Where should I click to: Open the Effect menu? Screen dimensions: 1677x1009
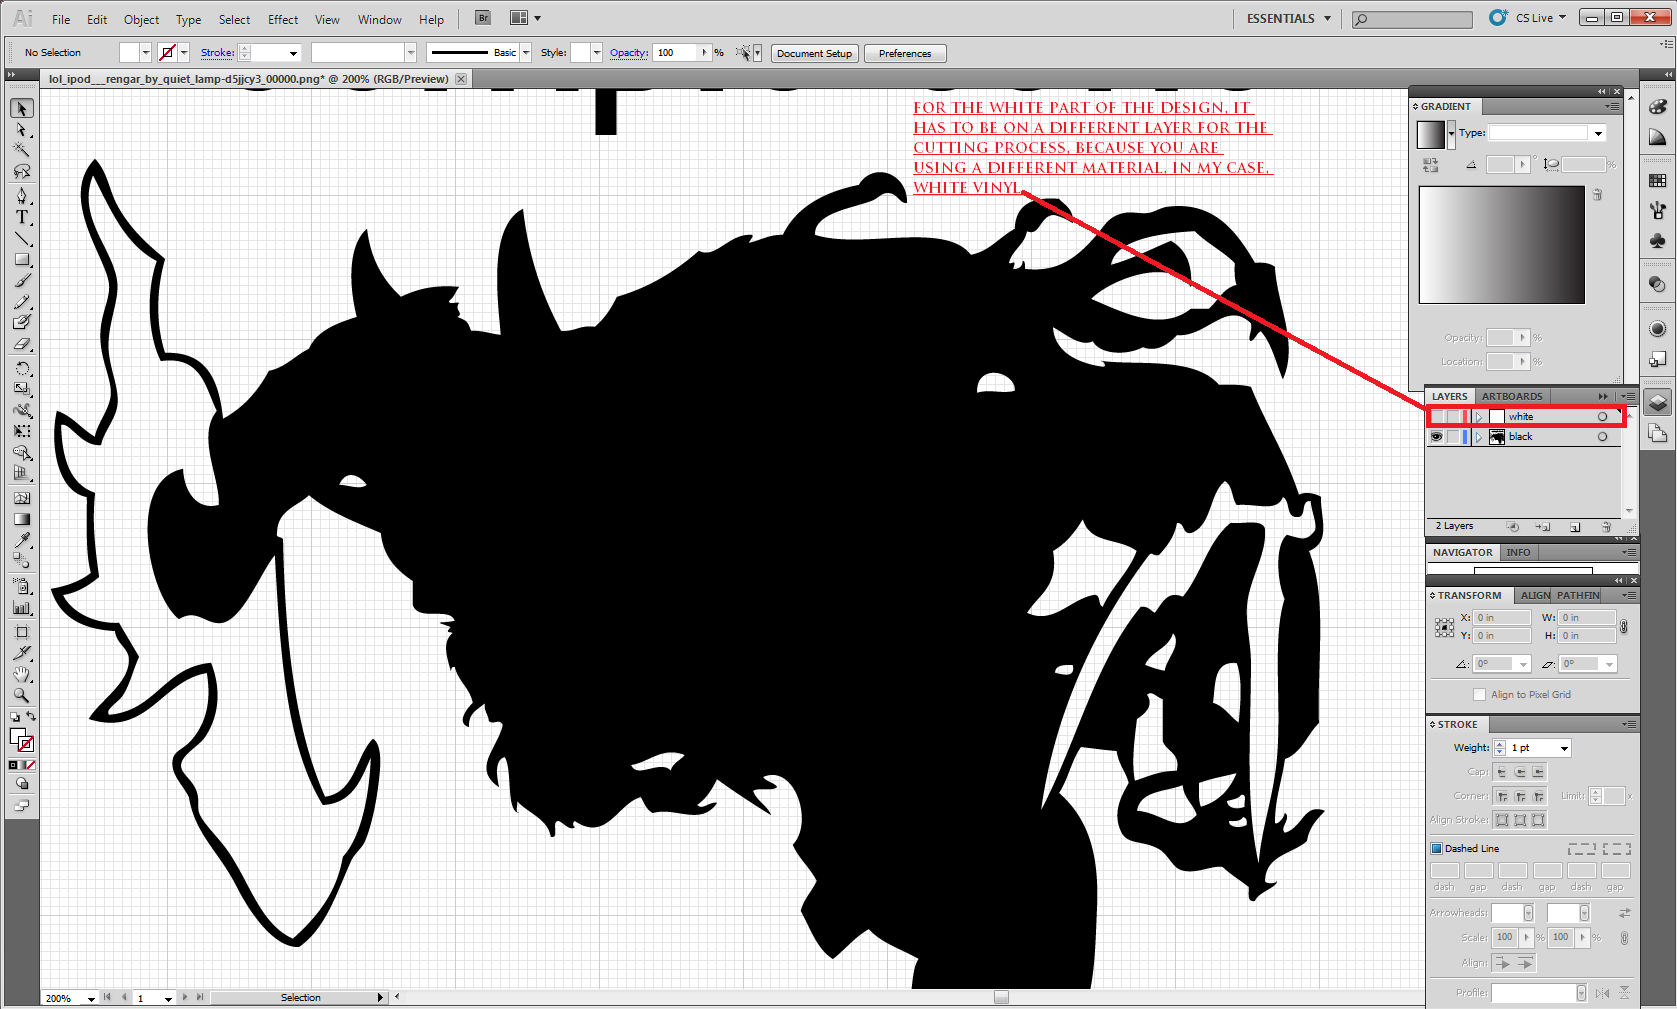283,19
